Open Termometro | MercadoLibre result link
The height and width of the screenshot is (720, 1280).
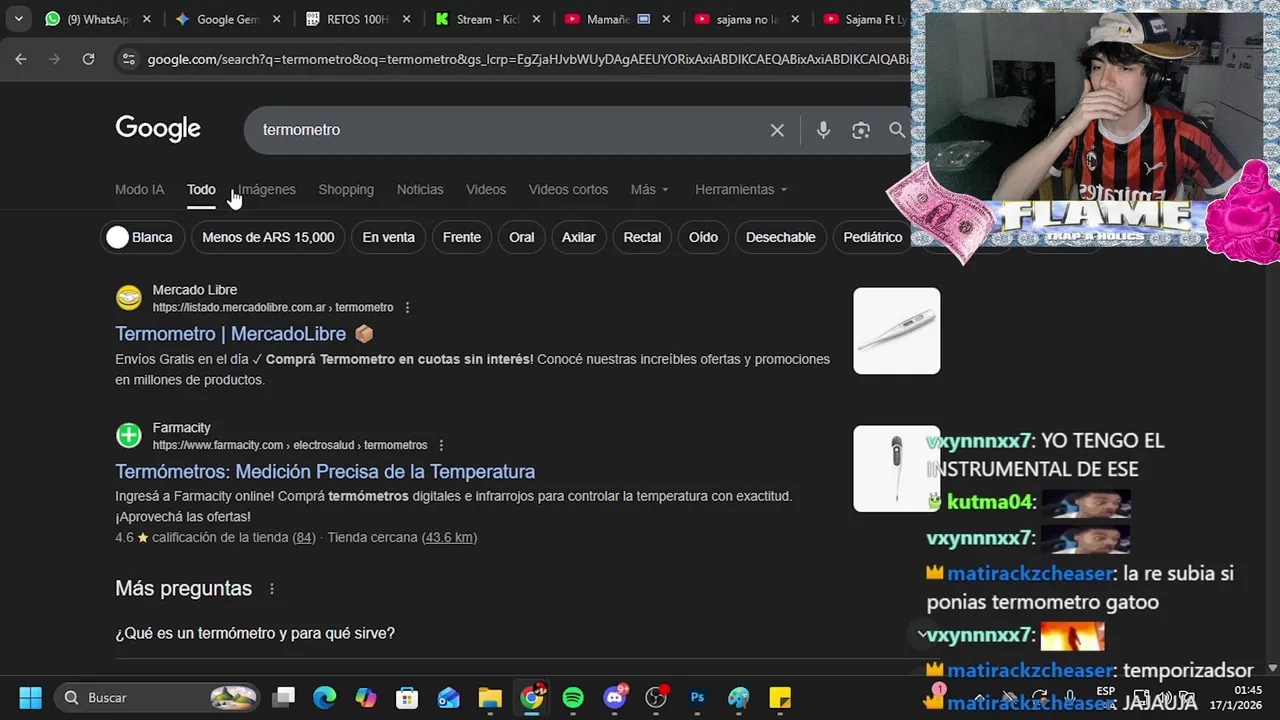[231, 334]
